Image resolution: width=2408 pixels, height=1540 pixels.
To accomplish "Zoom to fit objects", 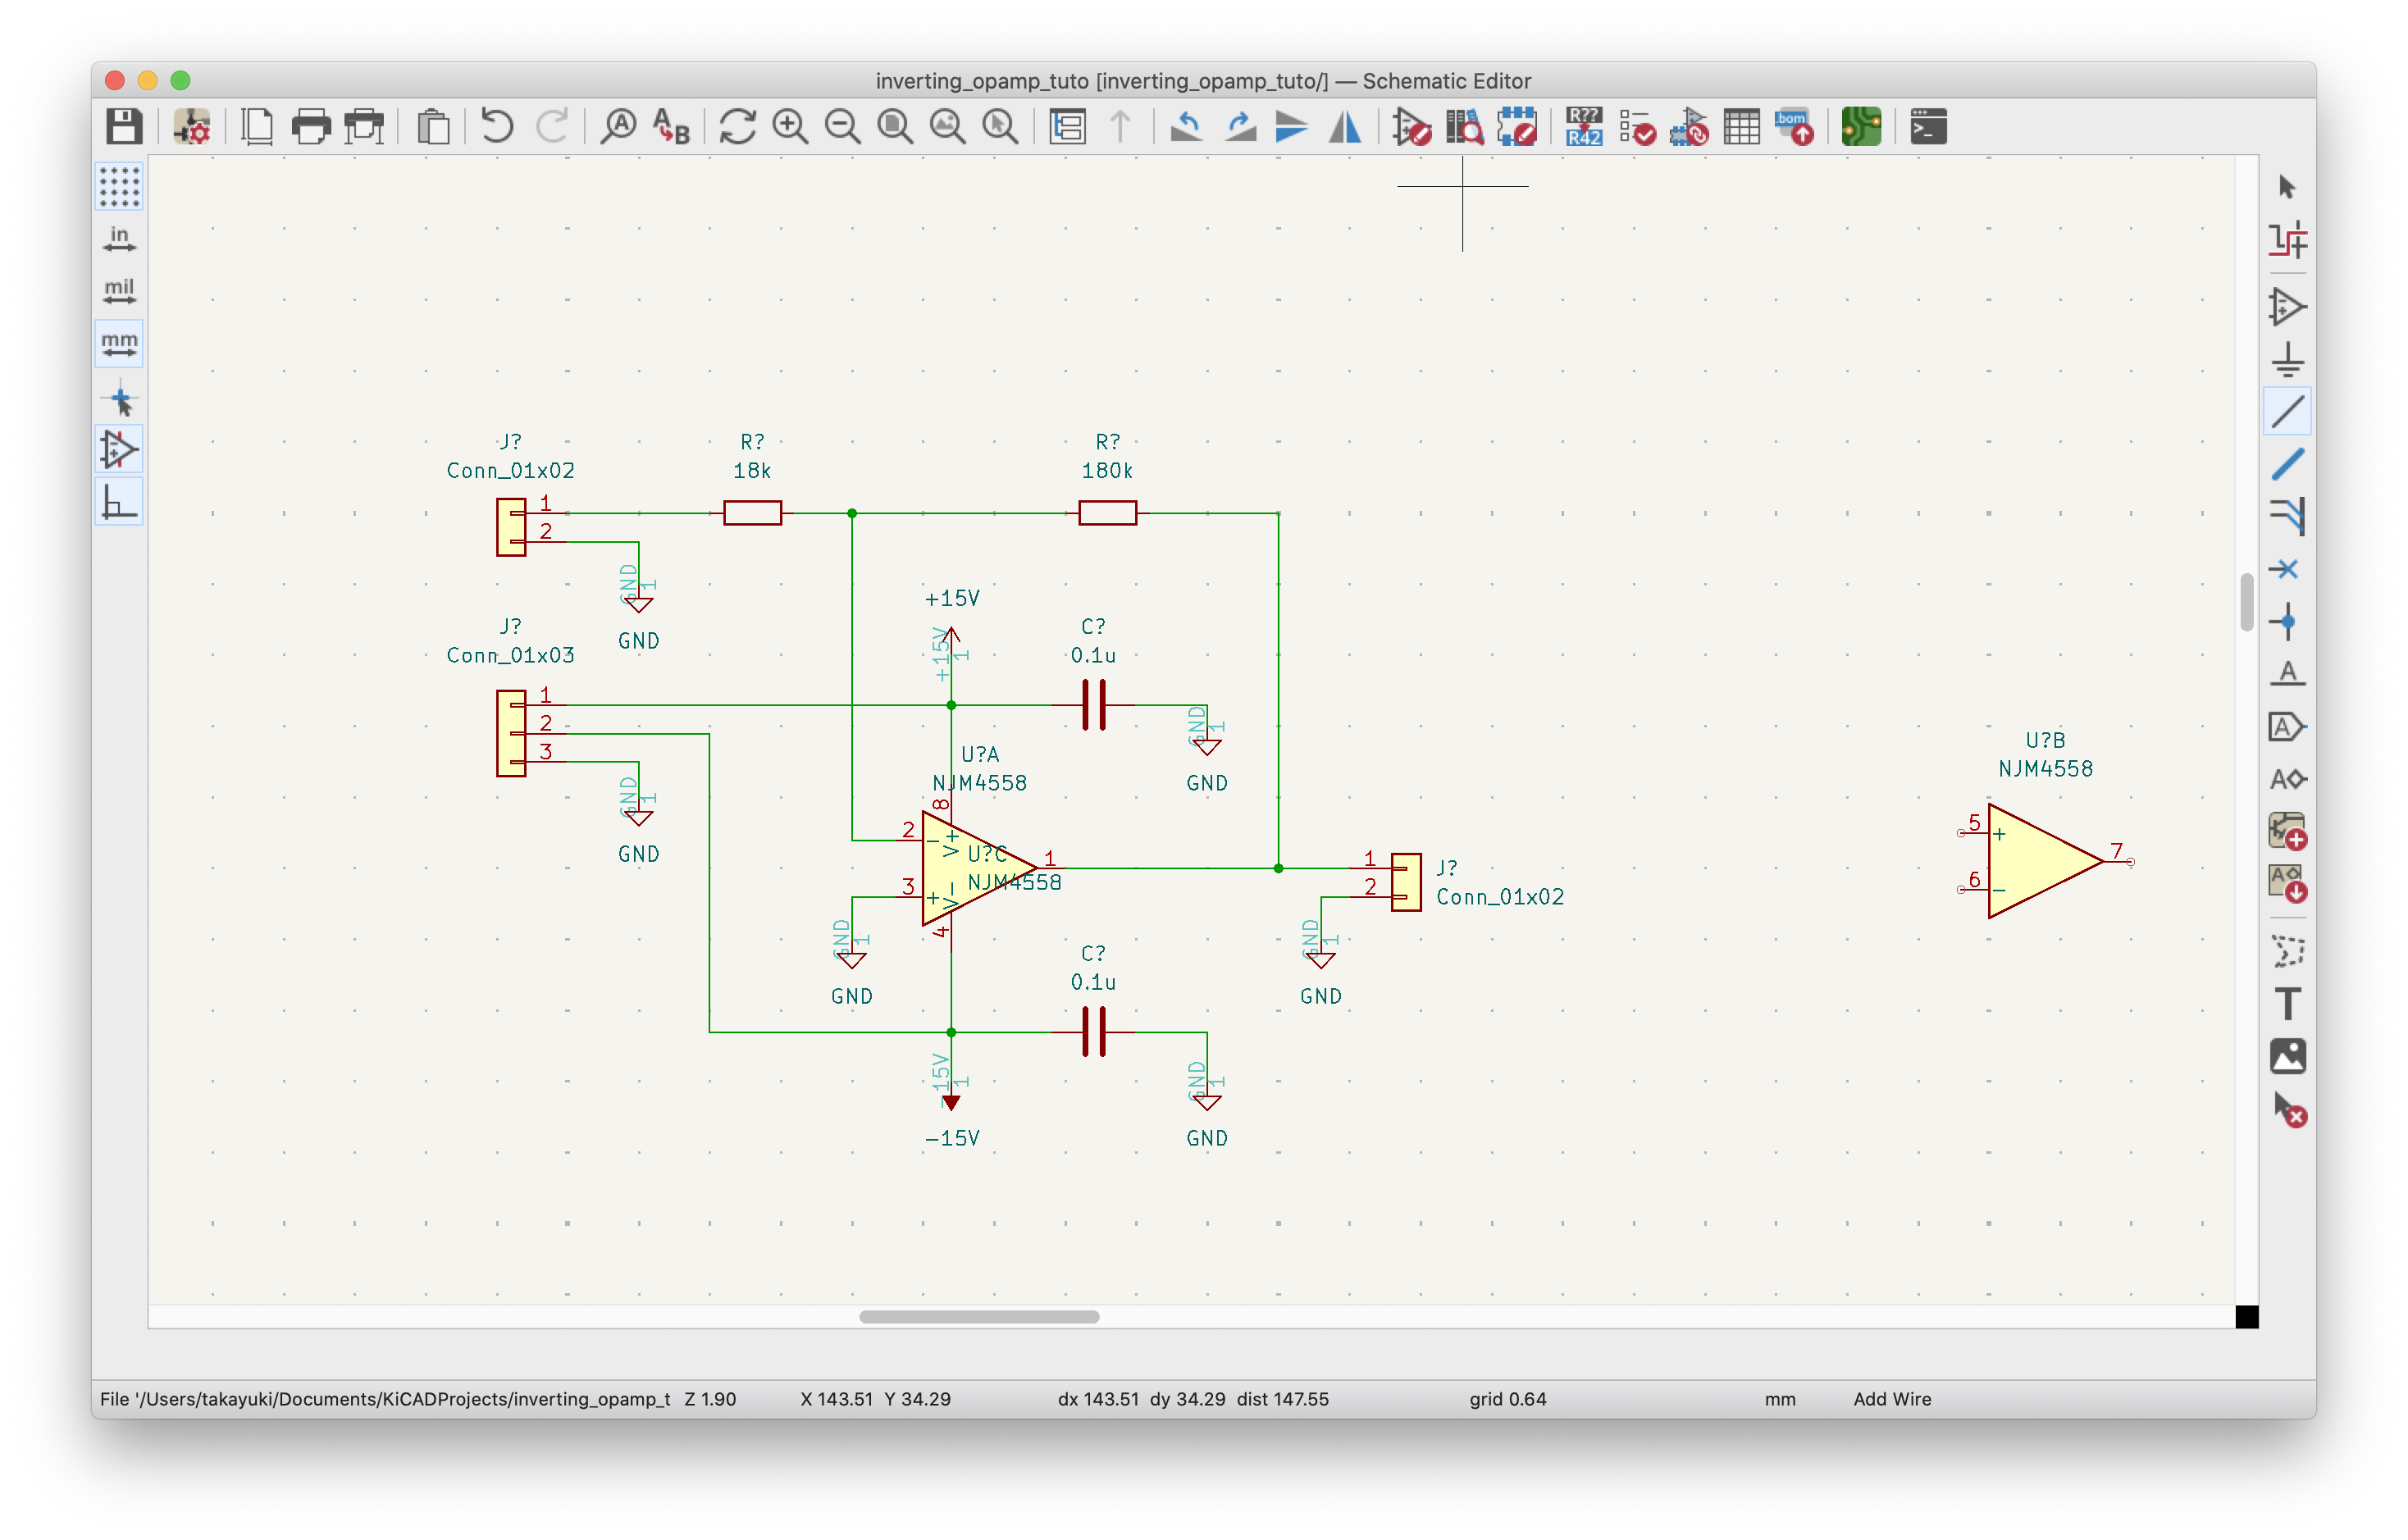I will tap(947, 127).
